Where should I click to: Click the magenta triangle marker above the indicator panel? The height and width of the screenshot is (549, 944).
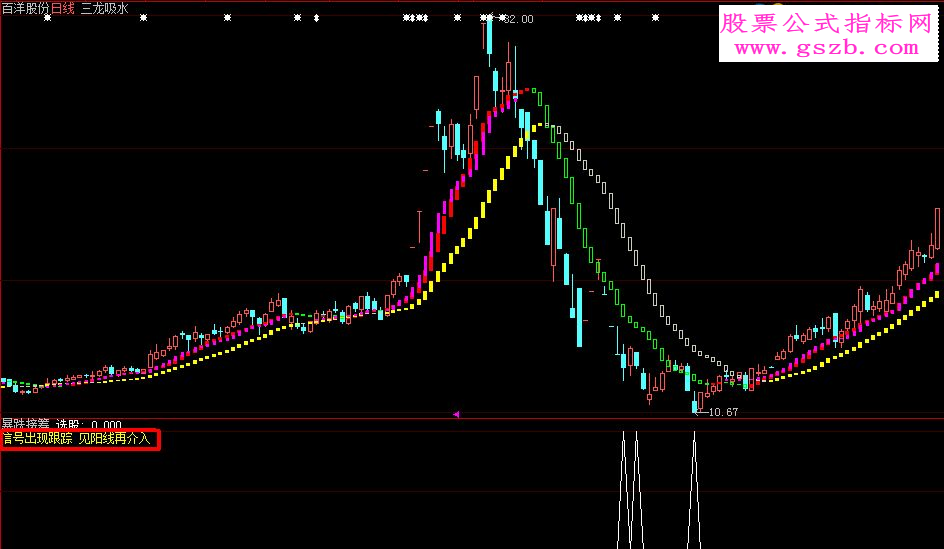coord(456,414)
